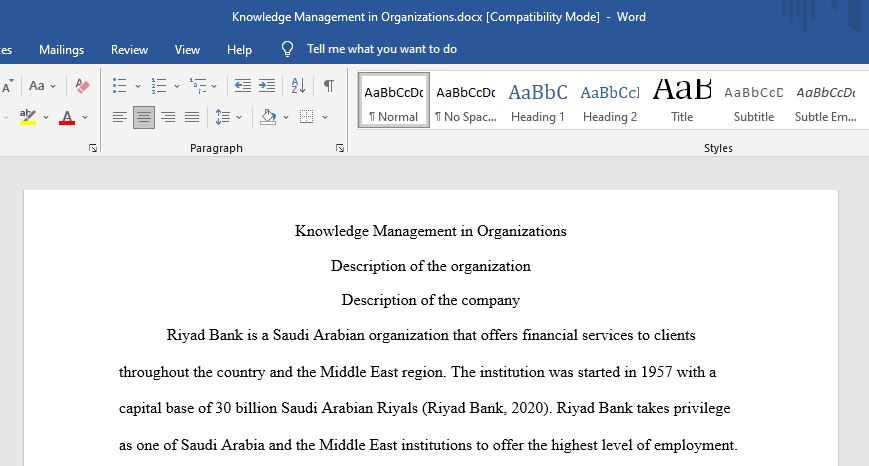Screen dimensions: 869x466
Task: Toggle Center alignment button
Action: point(144,117)
